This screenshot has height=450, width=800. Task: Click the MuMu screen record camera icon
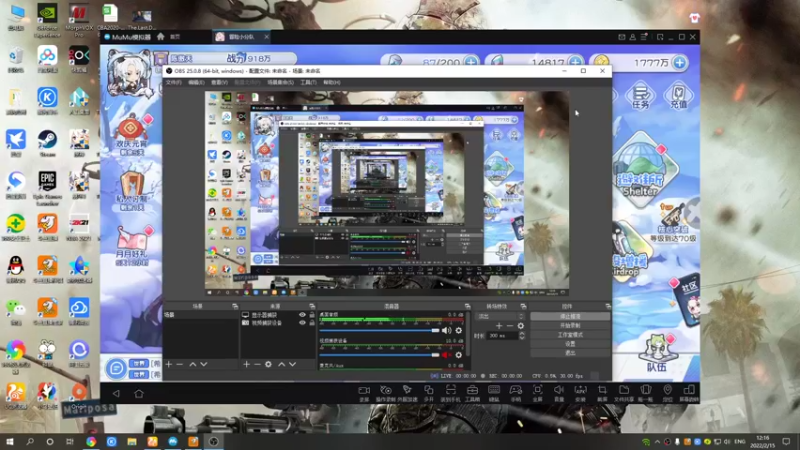point(364,392)
